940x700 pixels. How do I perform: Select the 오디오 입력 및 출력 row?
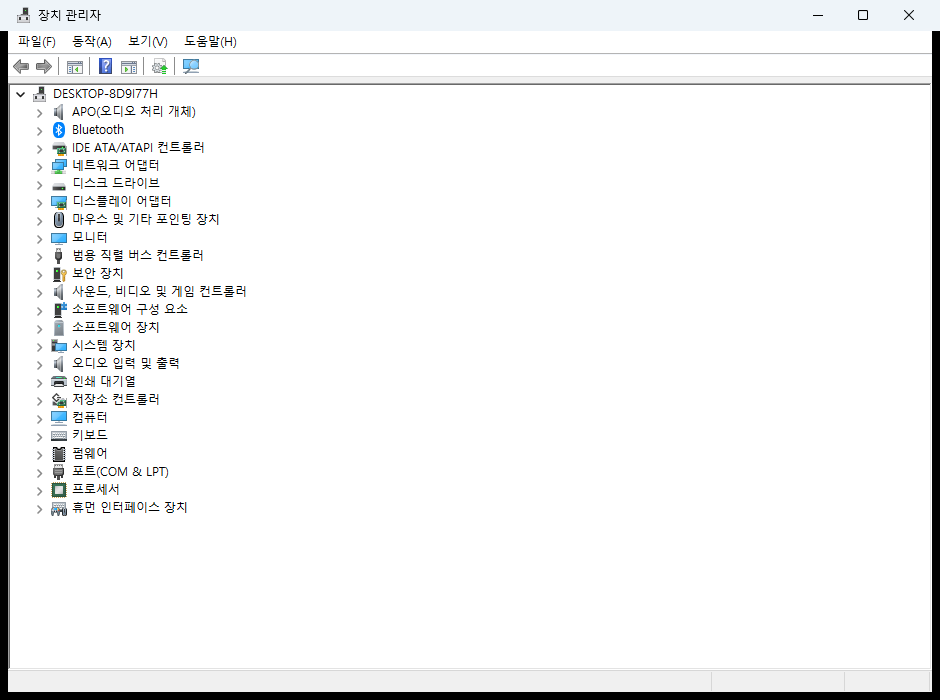coord(125,363)
